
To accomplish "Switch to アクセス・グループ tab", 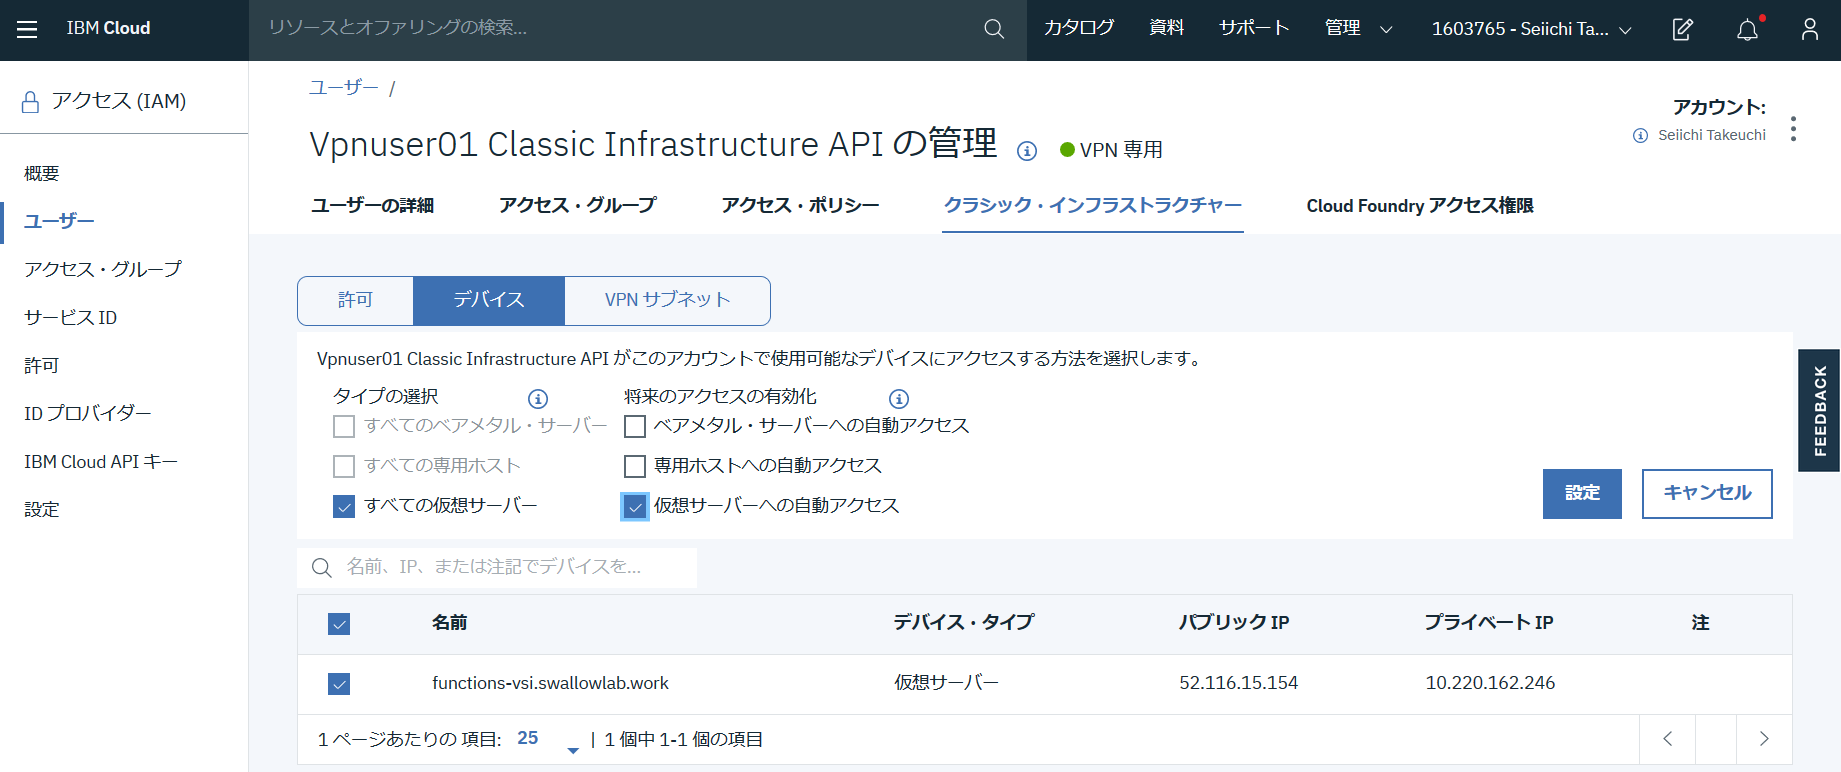I will (x=578, y=206).
